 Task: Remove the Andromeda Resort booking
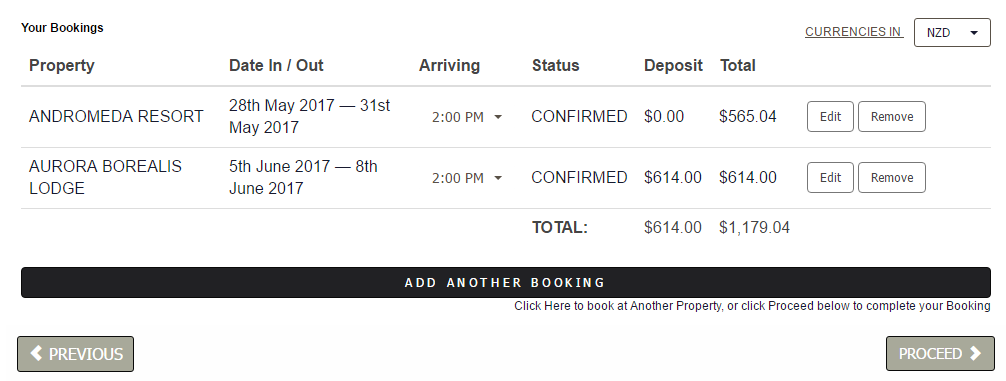tap(892, 117)
